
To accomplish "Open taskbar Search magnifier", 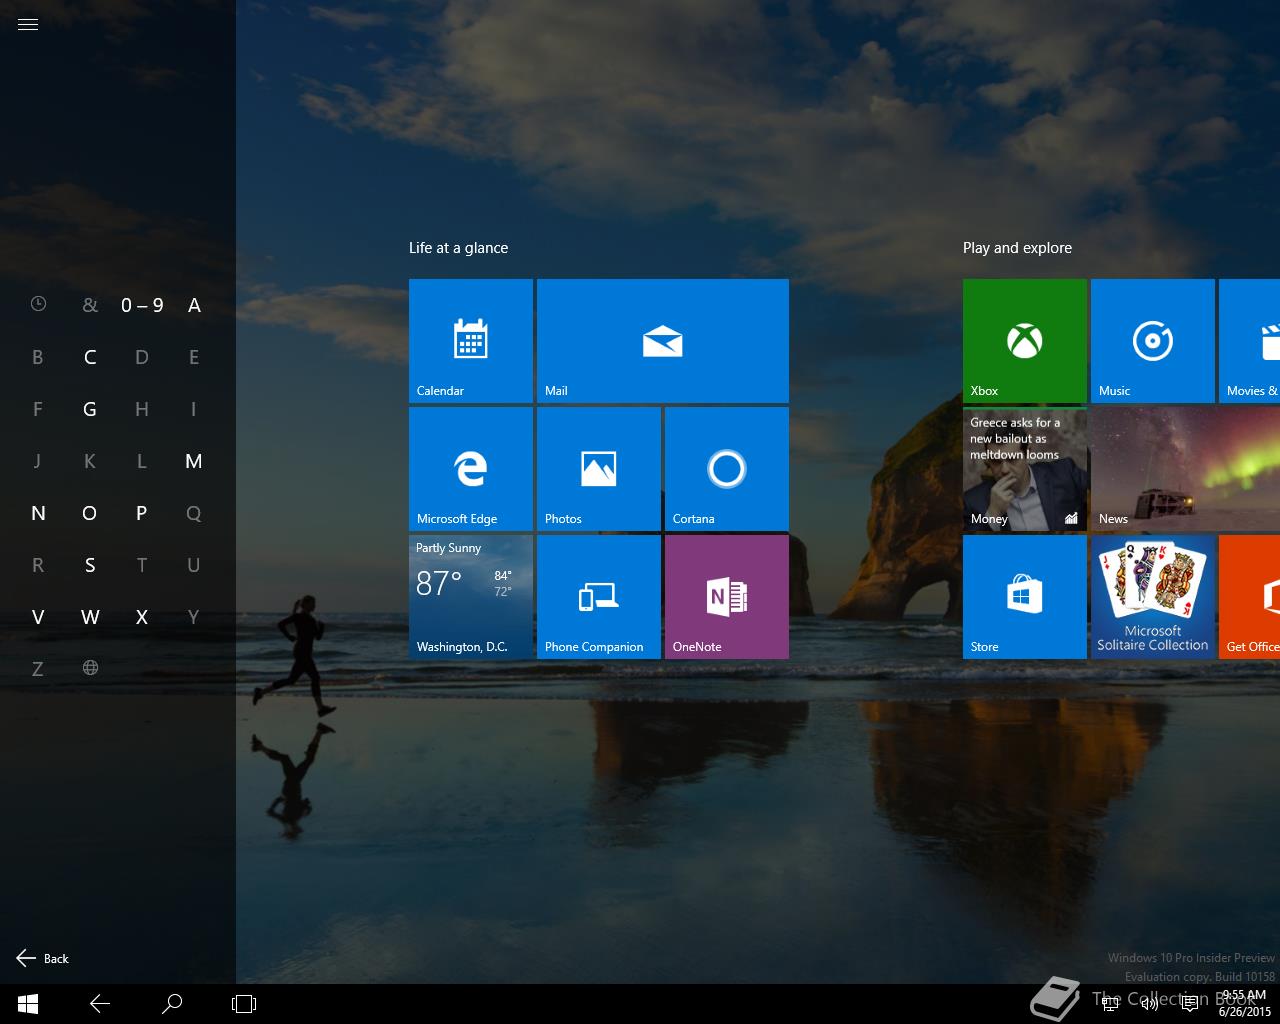I will [172, 1004].
